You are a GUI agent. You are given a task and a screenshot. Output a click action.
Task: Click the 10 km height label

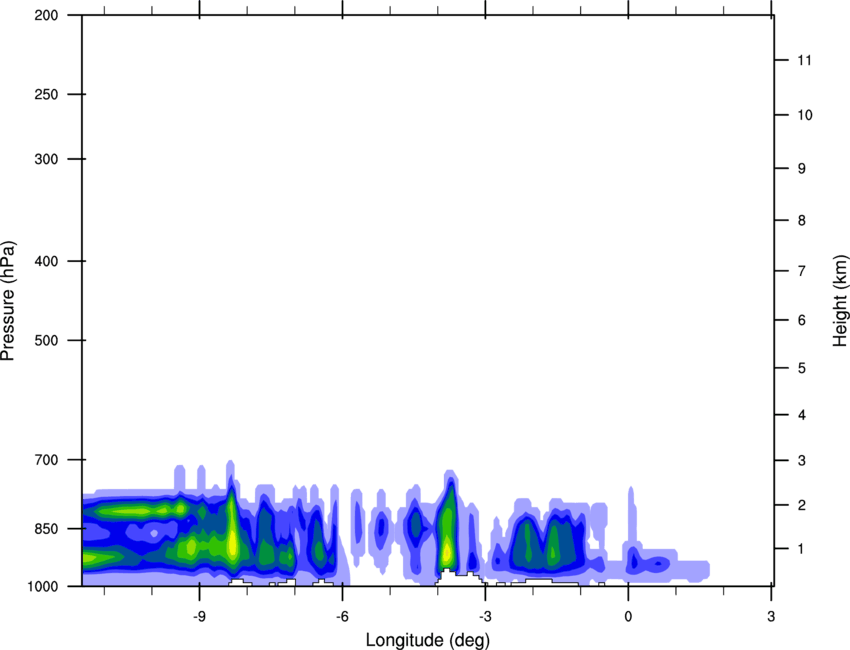pos(805,115)
